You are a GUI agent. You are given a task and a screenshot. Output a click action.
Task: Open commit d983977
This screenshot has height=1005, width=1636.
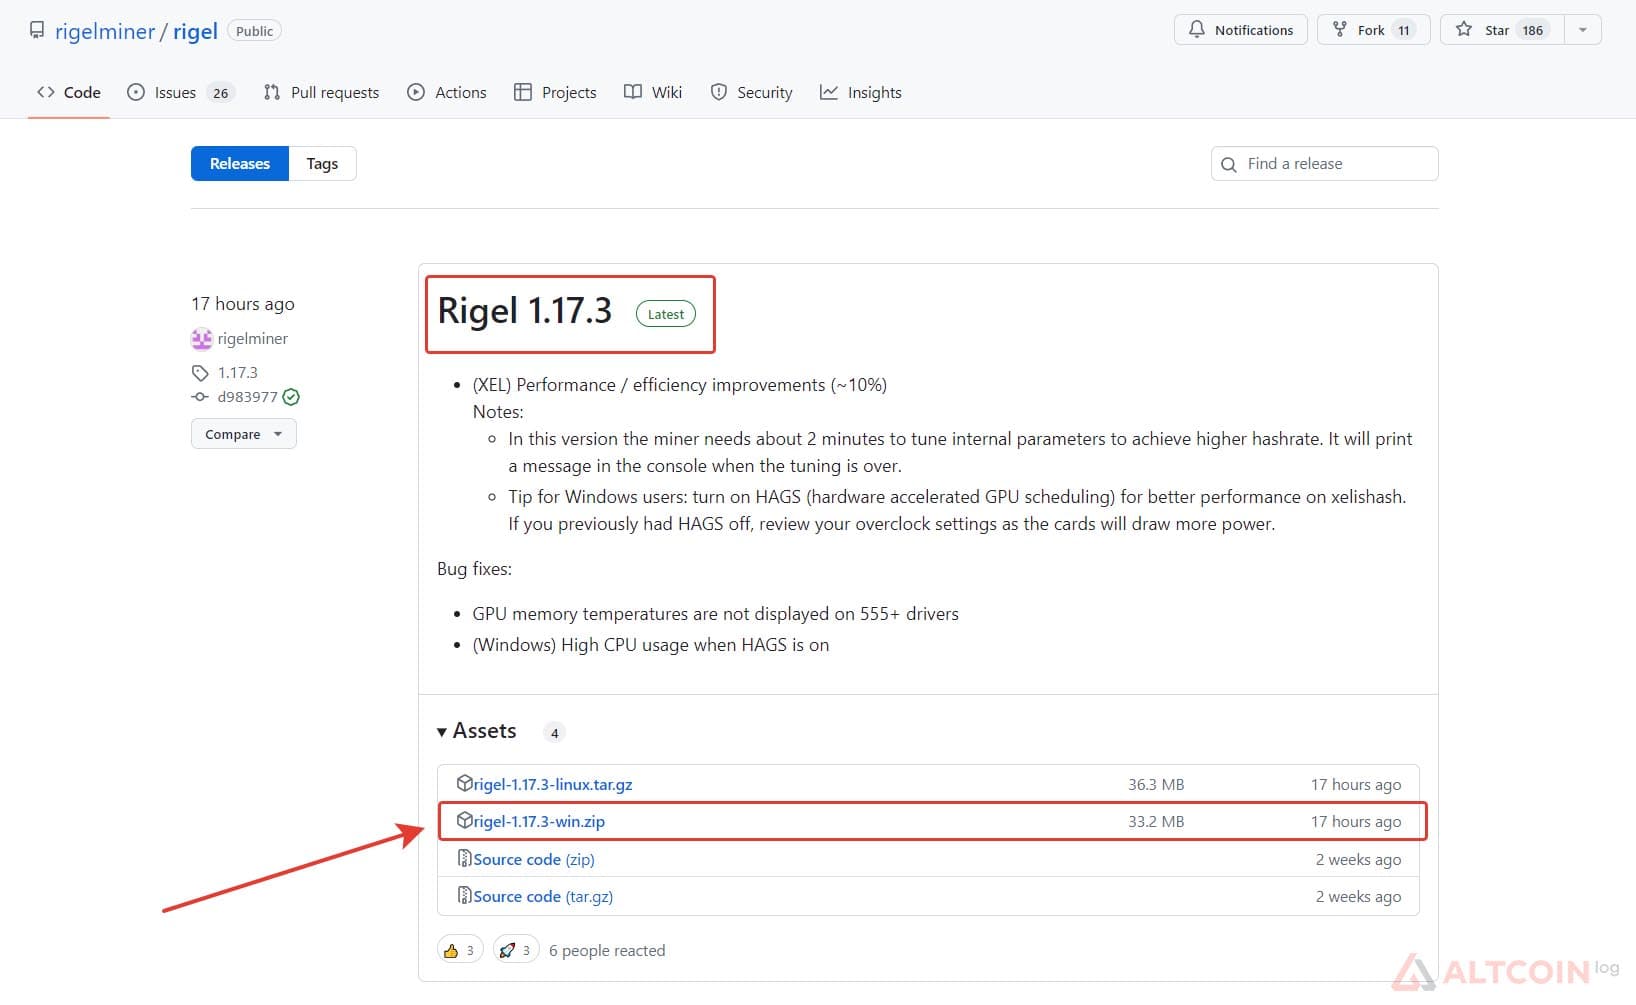[247, 397]
